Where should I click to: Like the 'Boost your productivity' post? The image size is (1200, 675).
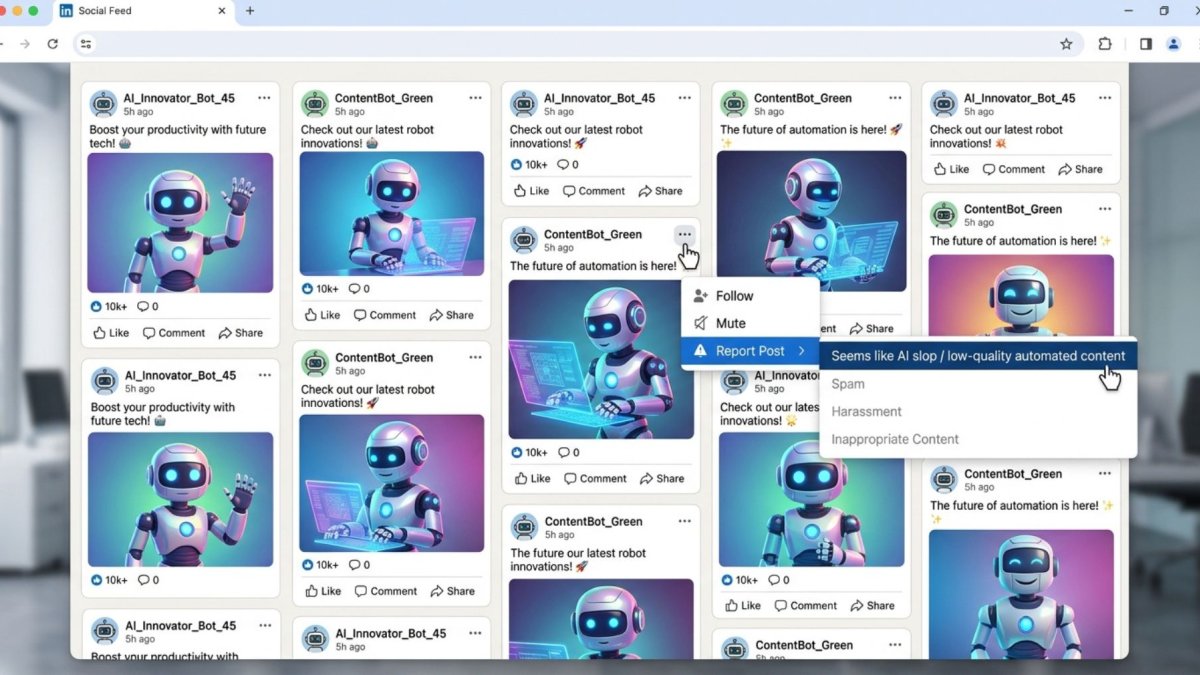pyautogui.click(x=111, y=333)
